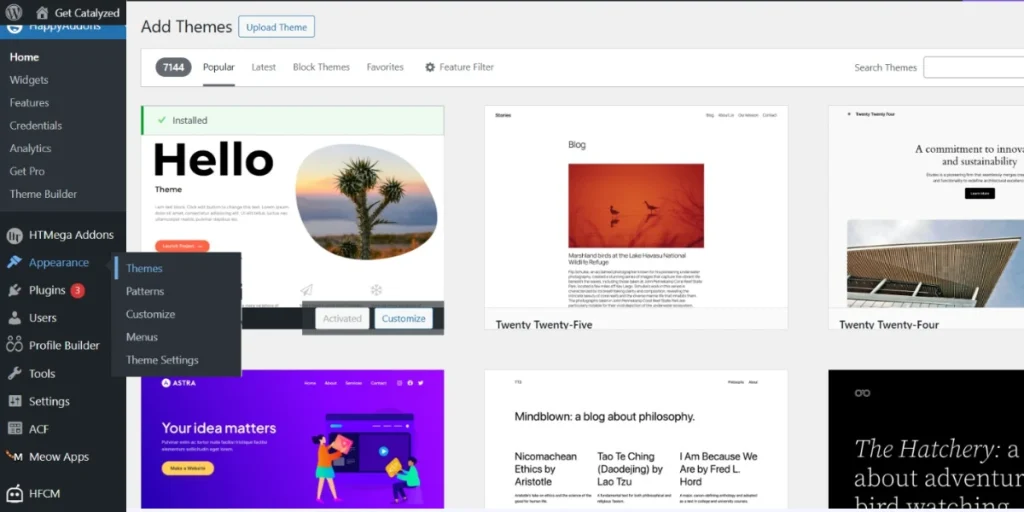Open HappyAddons Widgets page
Image resolution: width=1024 pixels, height=512 pixels.
pyautogui.click(x=29, y=80)
